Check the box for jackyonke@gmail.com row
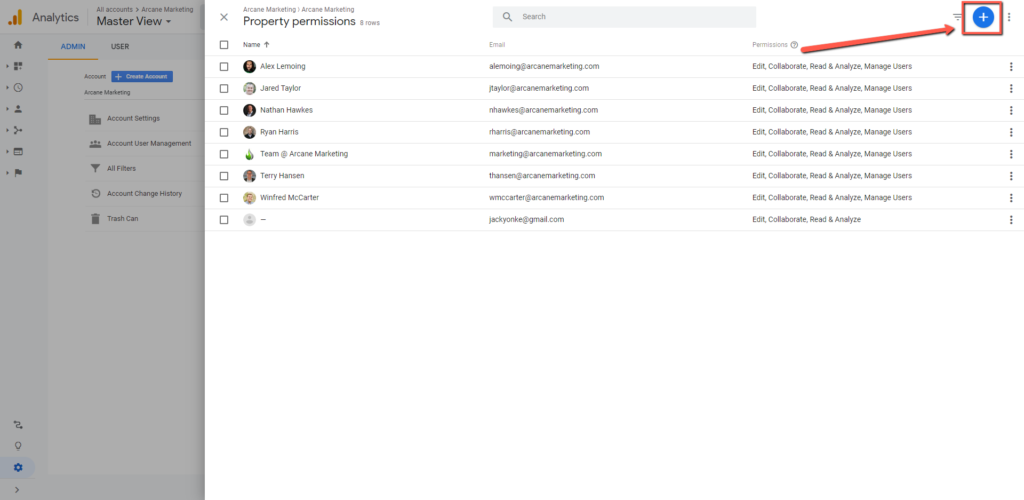The image size is (1024, 500). pos(224,220)
